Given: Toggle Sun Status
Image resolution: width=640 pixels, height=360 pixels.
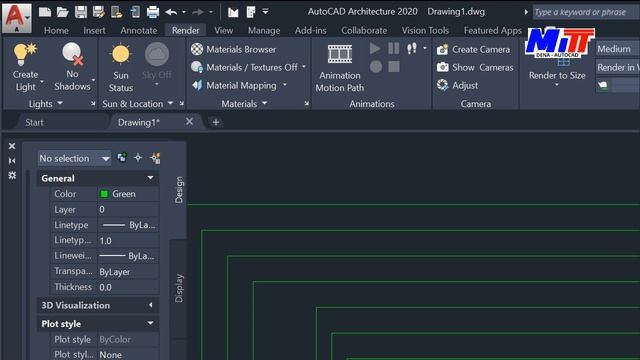Looking at the screenshot, I should pyautogui.click(x=121, y=68).
